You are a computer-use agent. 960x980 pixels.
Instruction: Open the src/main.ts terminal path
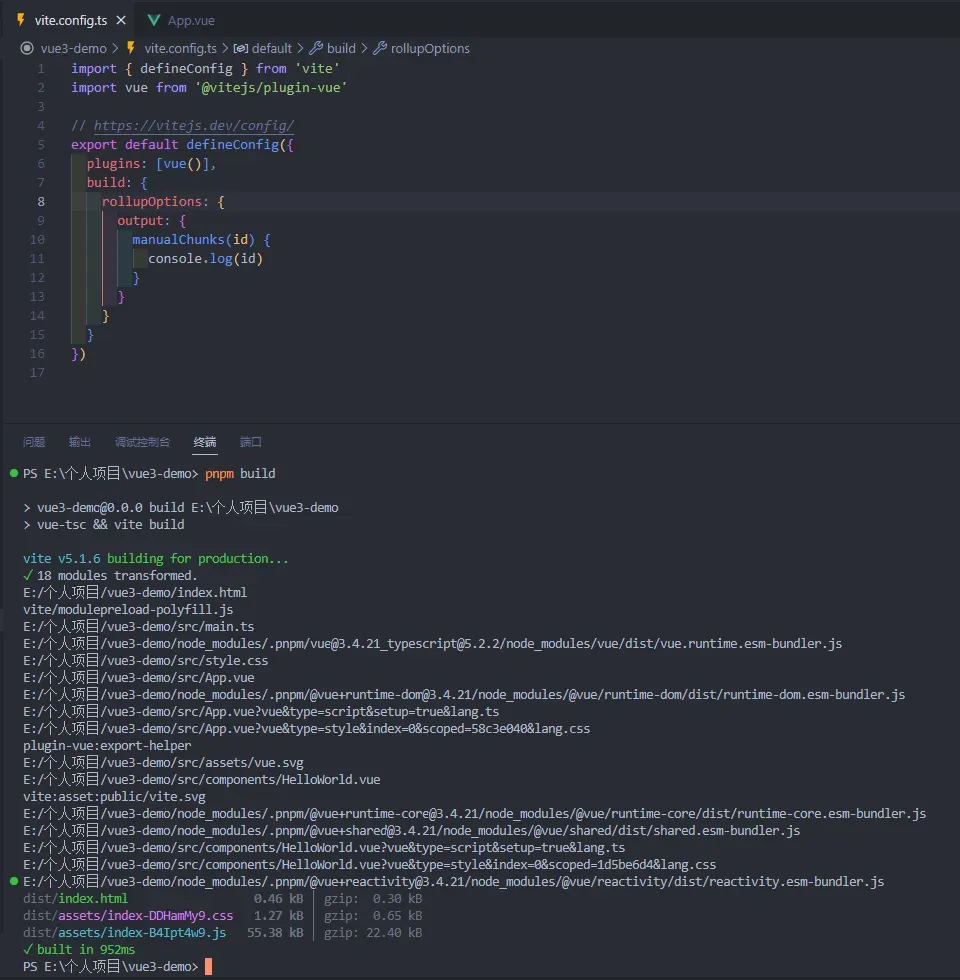pos(139,626)
